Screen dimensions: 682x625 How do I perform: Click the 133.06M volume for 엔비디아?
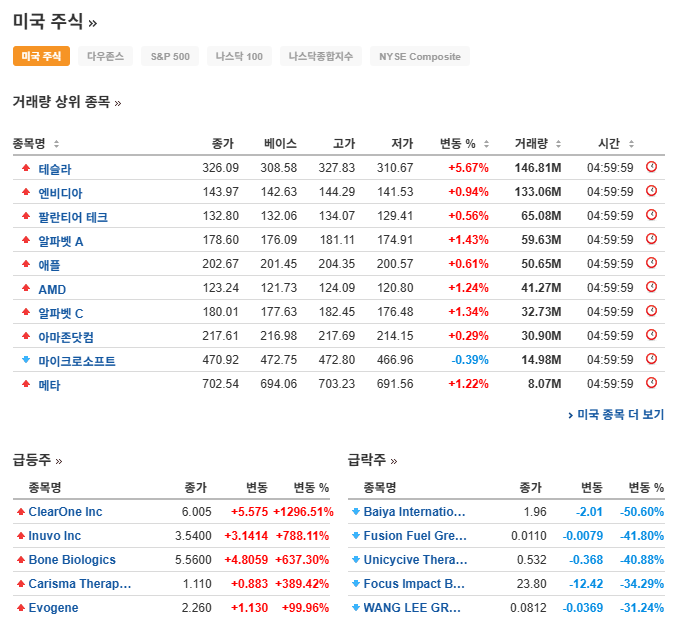[x=538, y=191]
